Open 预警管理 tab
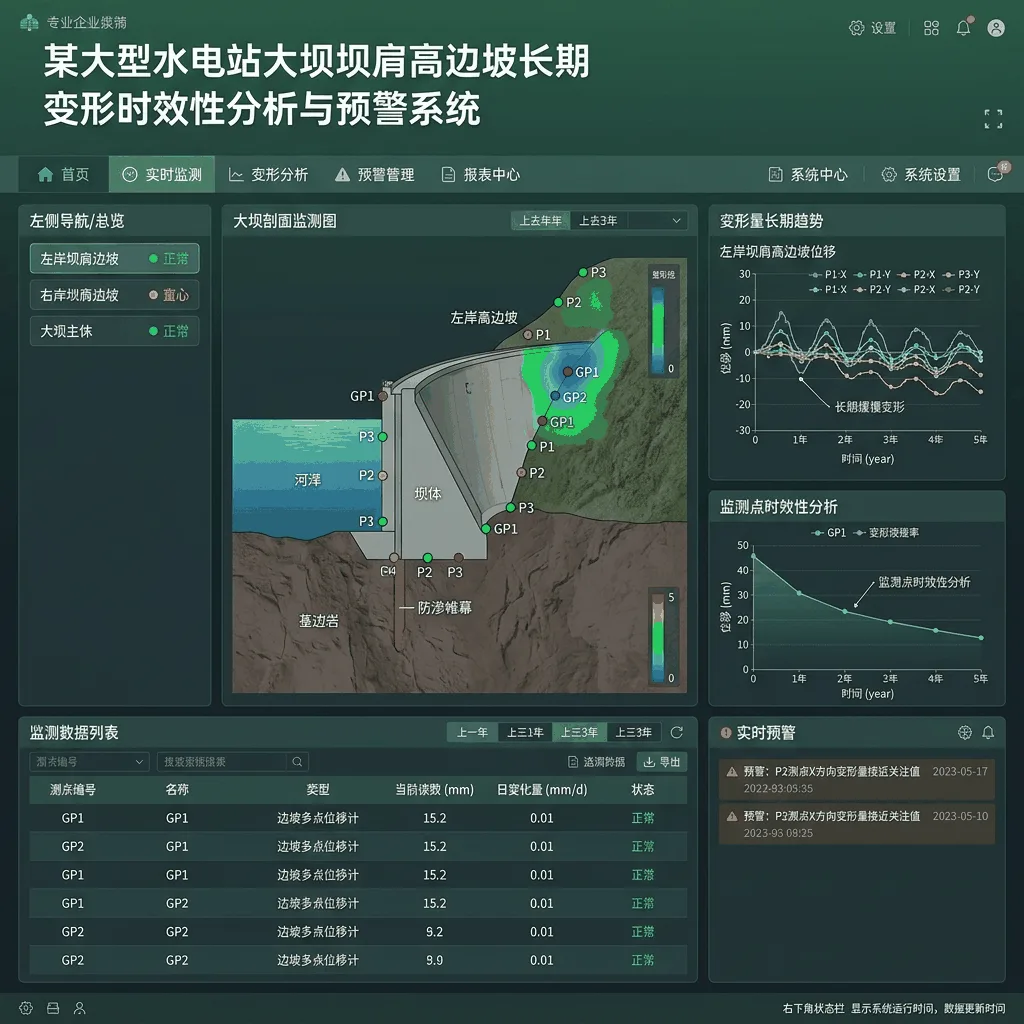Image resolution: width=1024 pixels, height=1024 pixels. click(375, 174)
